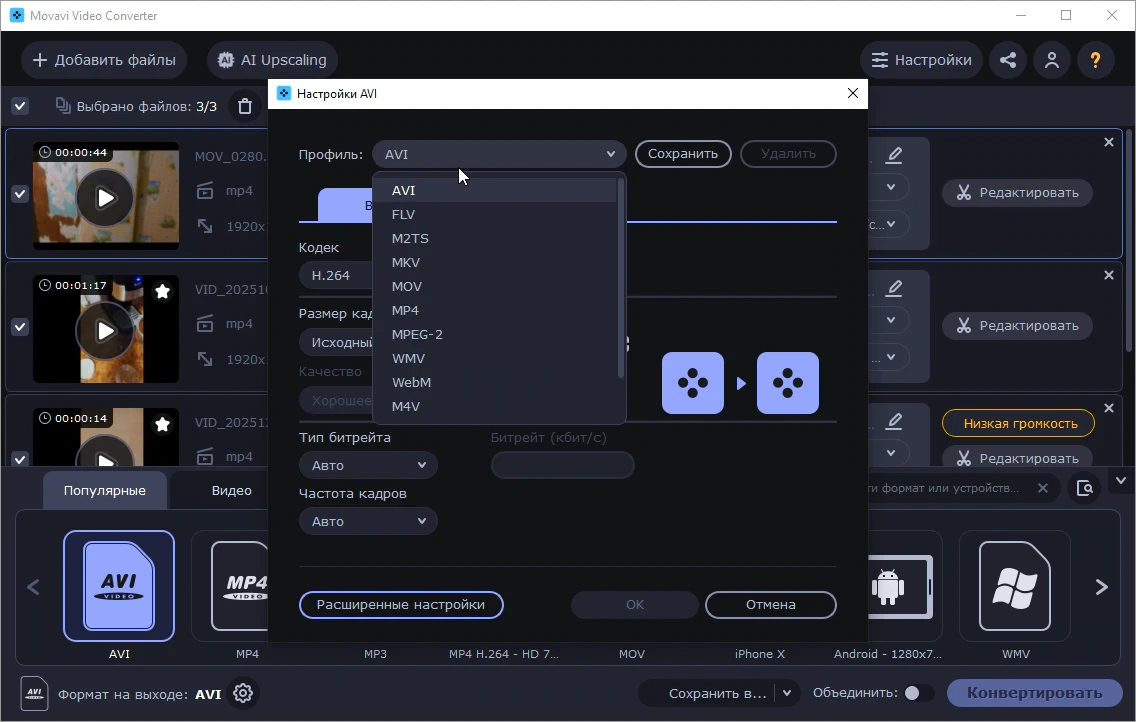Uncheck the 00:01:17 video checkbox

pyautogui.click(x=20, y=327)
